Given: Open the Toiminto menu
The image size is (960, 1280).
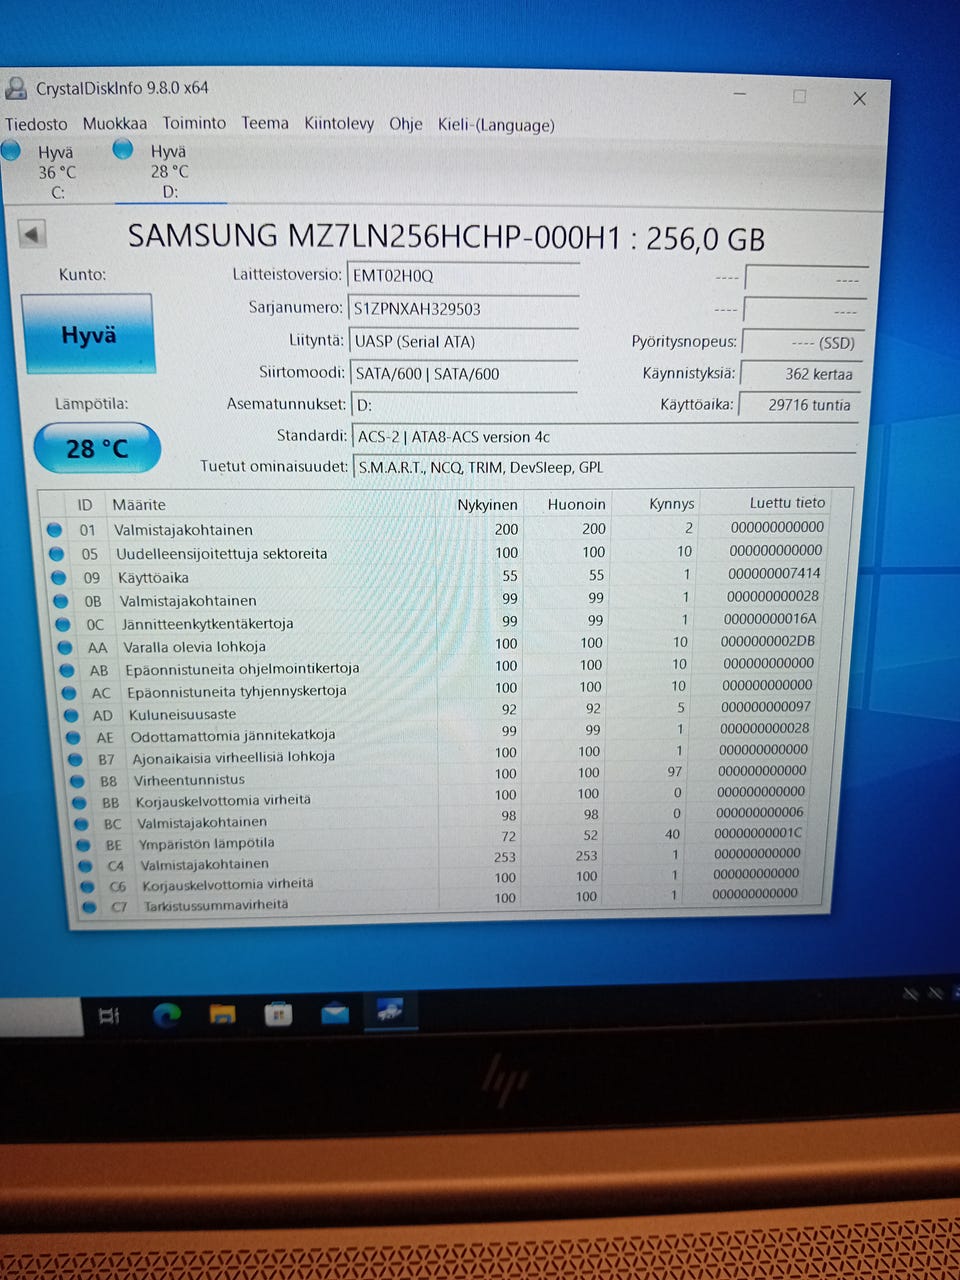Looking at the screenshot, I should 194,123.
